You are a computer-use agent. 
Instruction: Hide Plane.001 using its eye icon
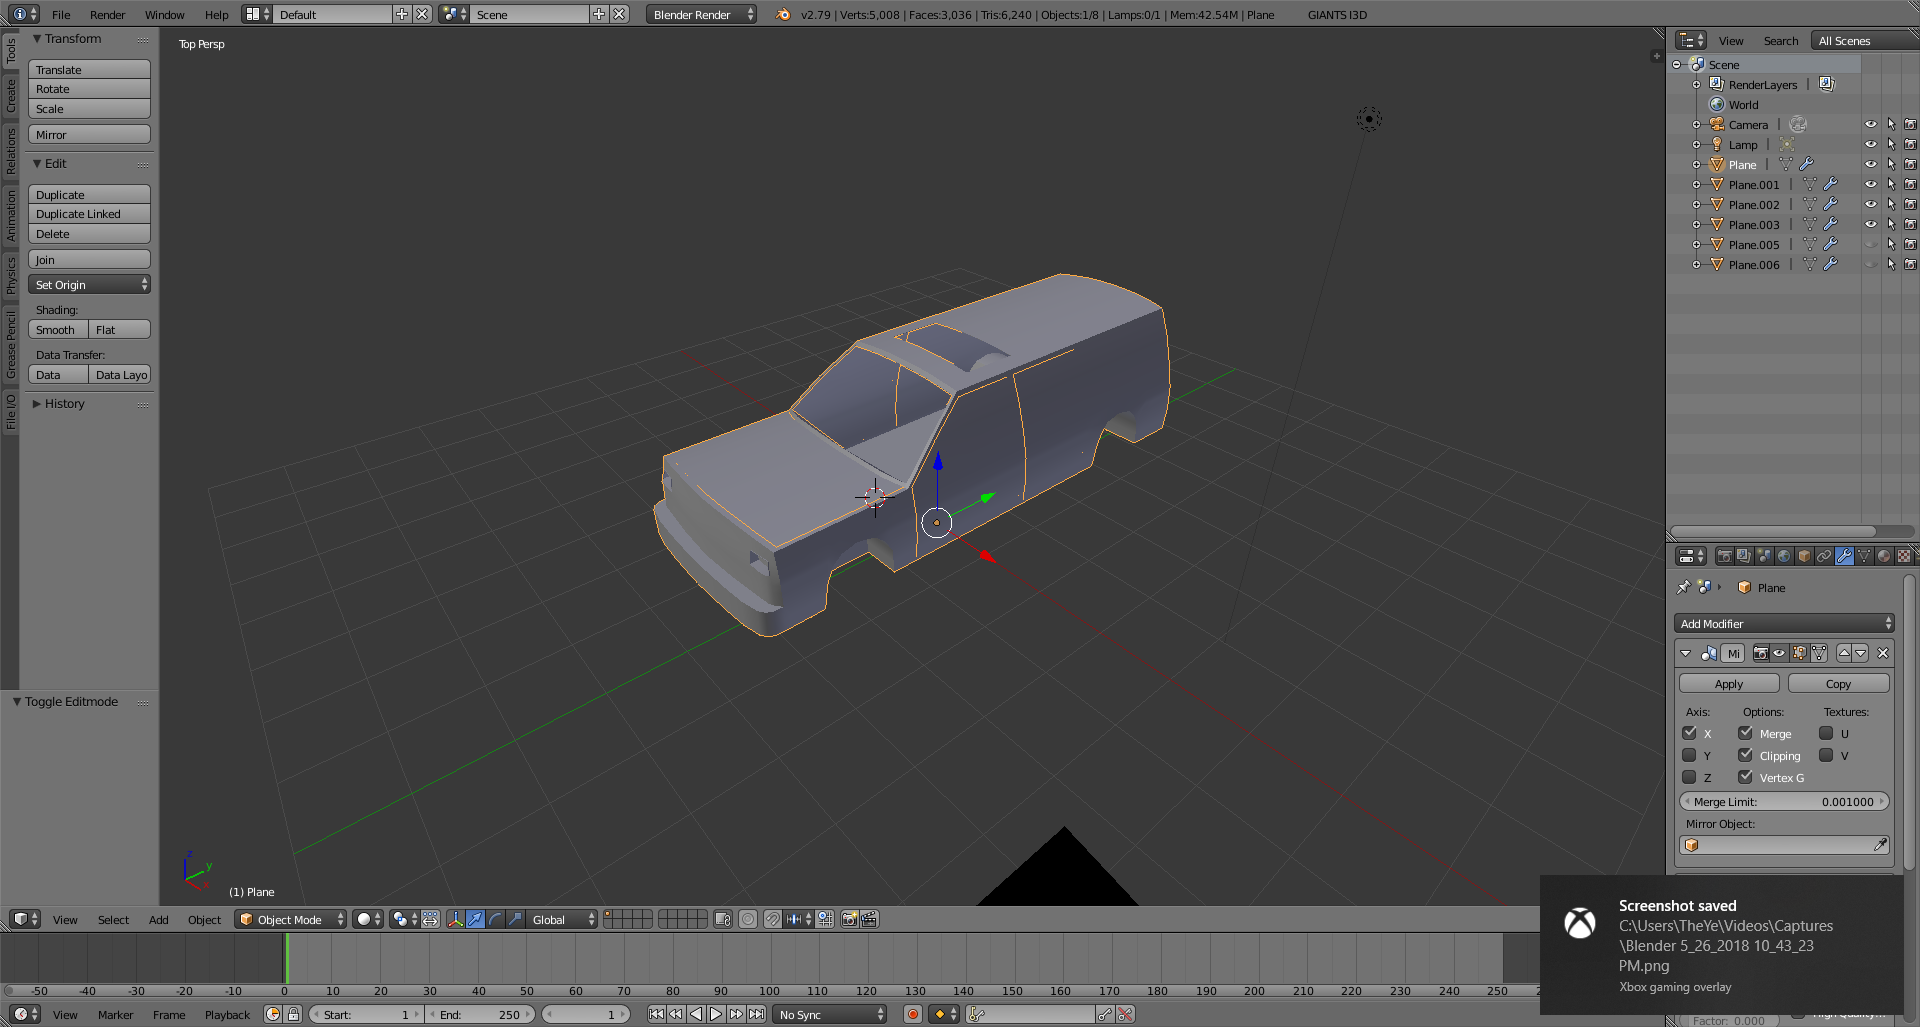point(1870,185)
